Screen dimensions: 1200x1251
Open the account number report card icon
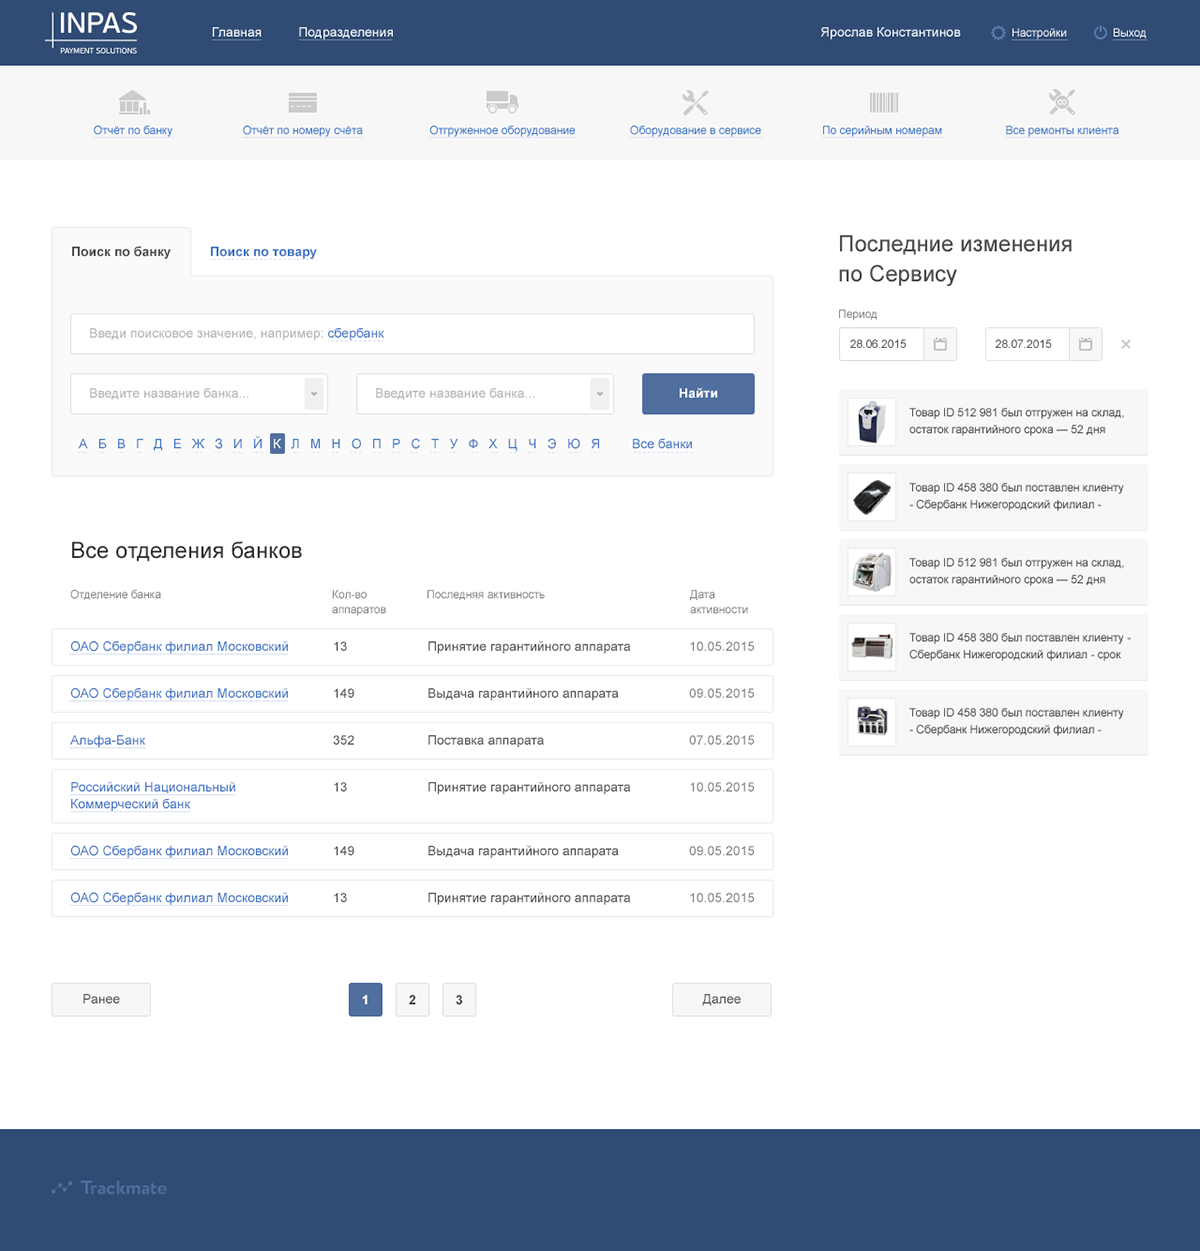[302, 102]
